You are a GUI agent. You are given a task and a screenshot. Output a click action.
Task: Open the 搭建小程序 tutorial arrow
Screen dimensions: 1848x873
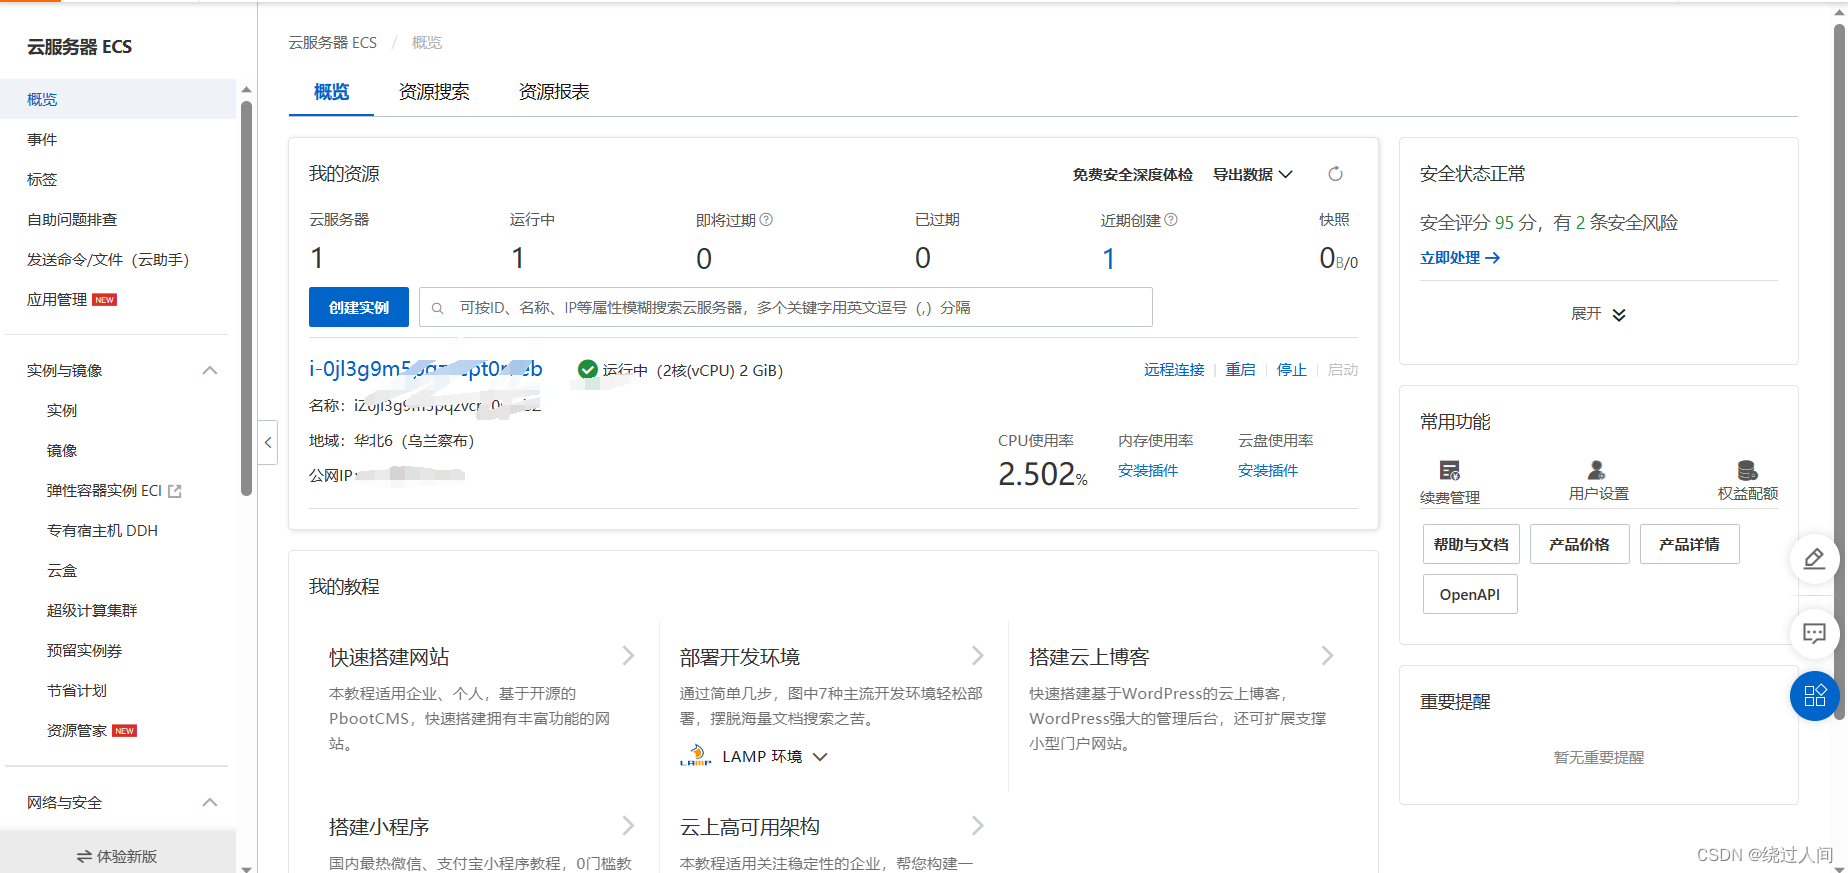point(628,826)
